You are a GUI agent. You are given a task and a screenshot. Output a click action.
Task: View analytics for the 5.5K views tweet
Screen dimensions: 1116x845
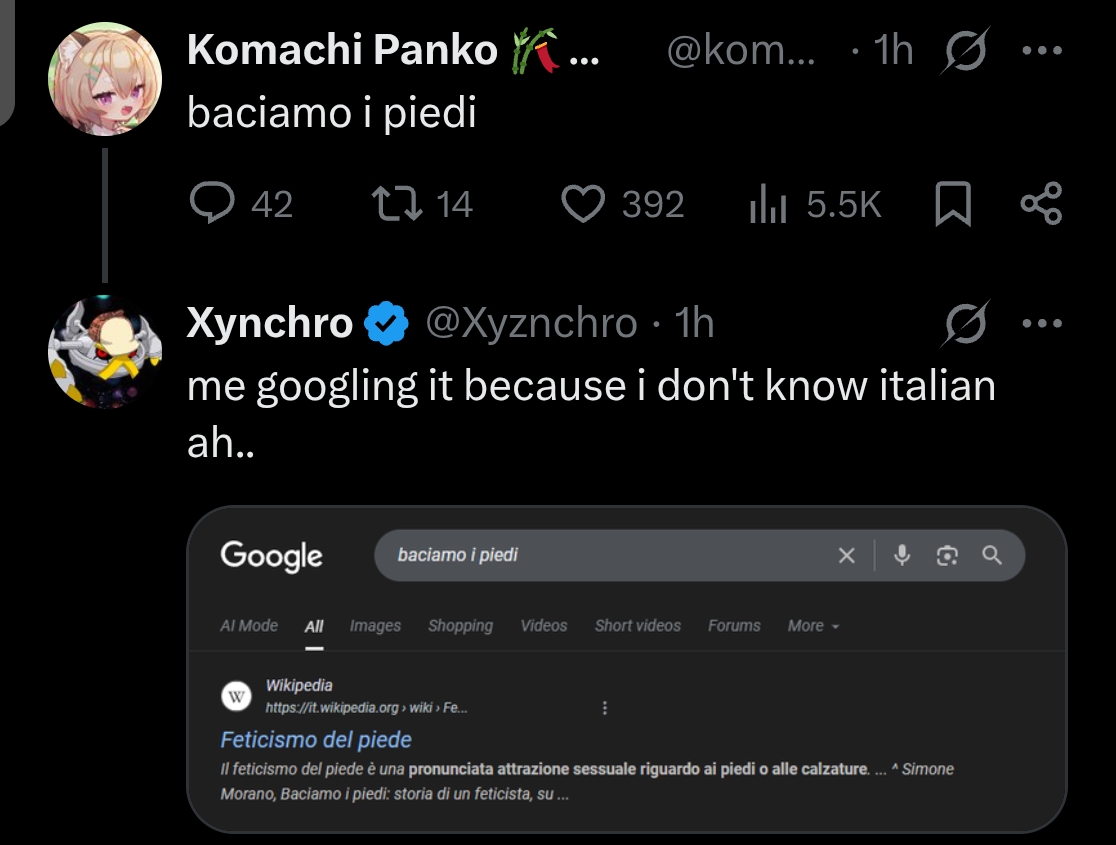769,204
